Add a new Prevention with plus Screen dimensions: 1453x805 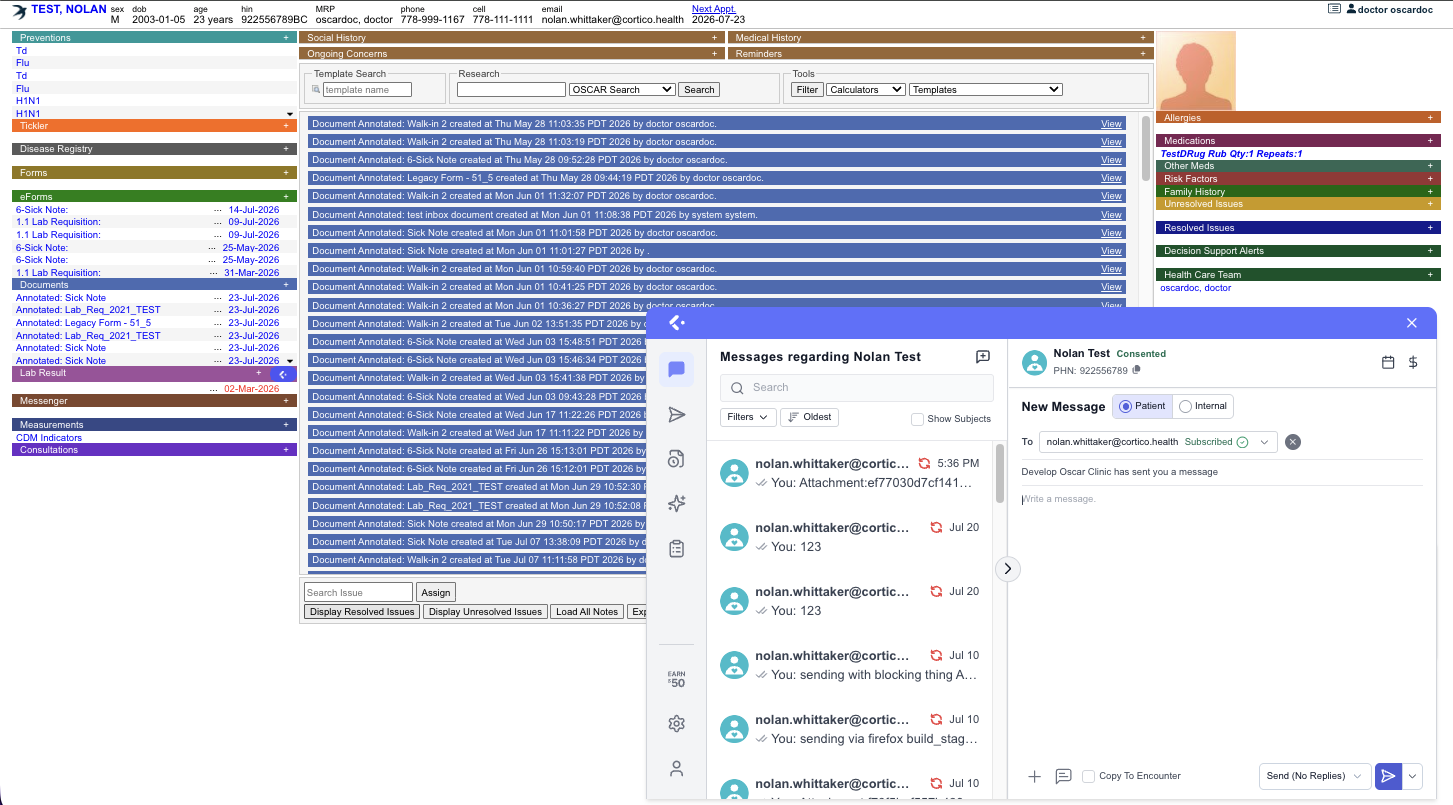pyautogui.click(x=286, y=37)
